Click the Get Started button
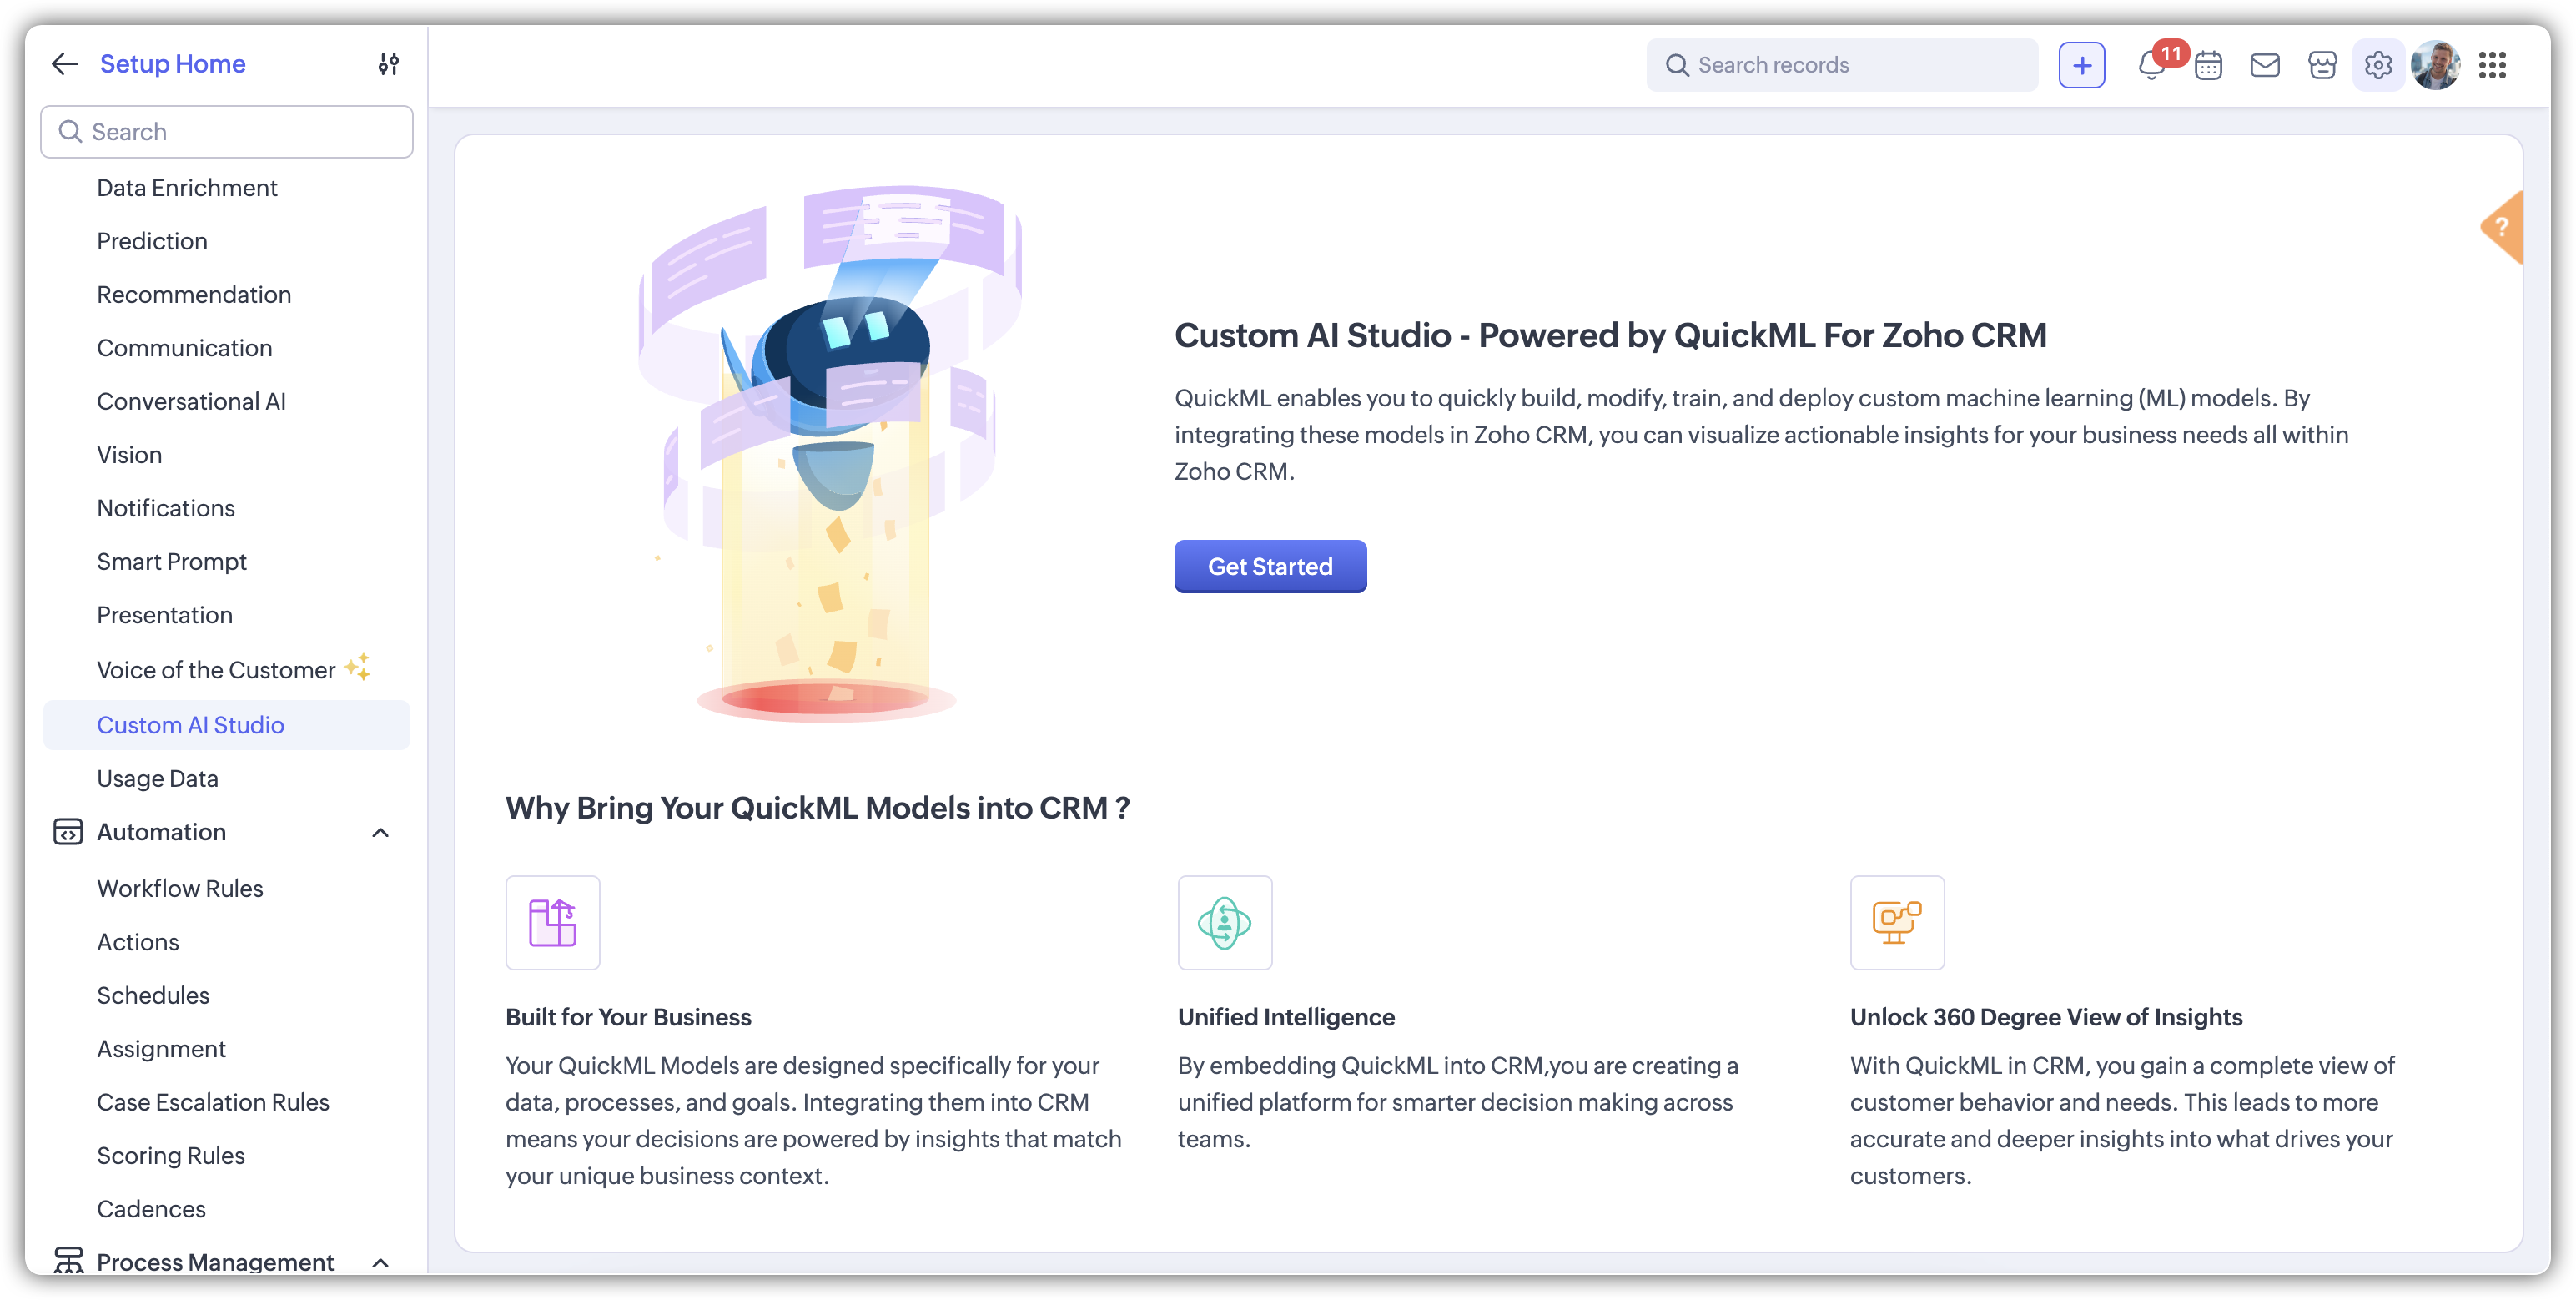The width and height of the screenshot is (2576, 1300). [1270, 566]
